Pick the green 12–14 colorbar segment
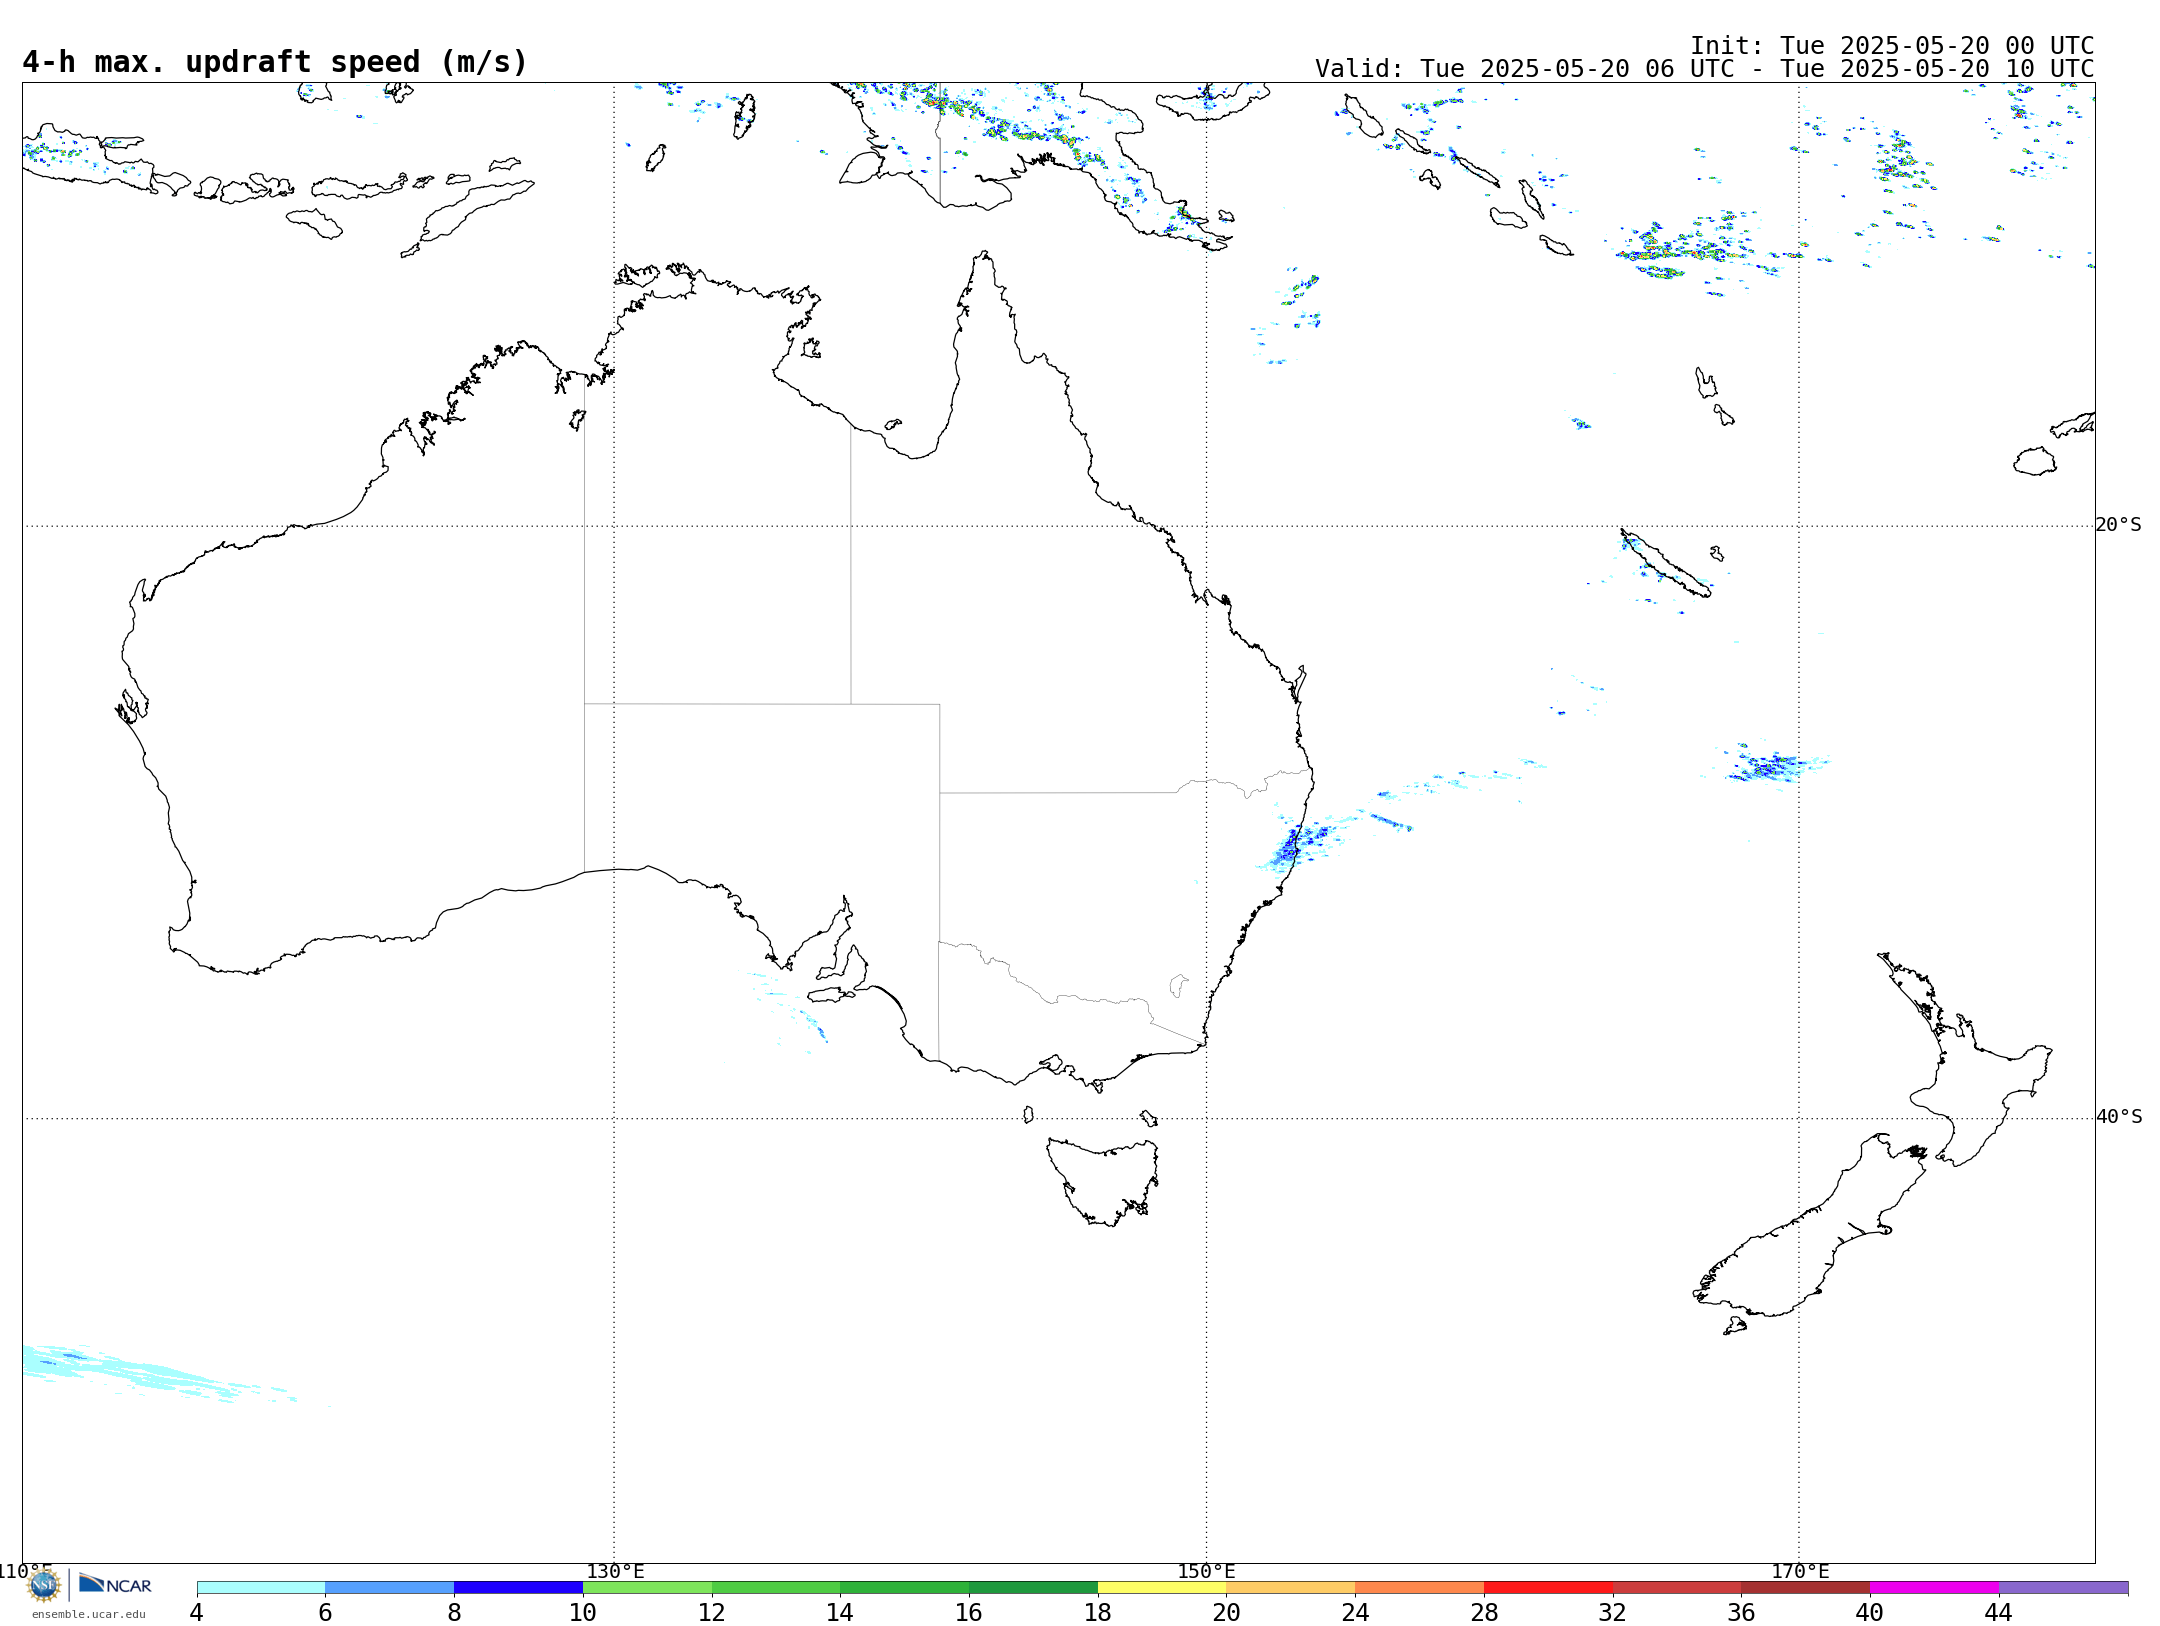 click(x=776, y=1588)
